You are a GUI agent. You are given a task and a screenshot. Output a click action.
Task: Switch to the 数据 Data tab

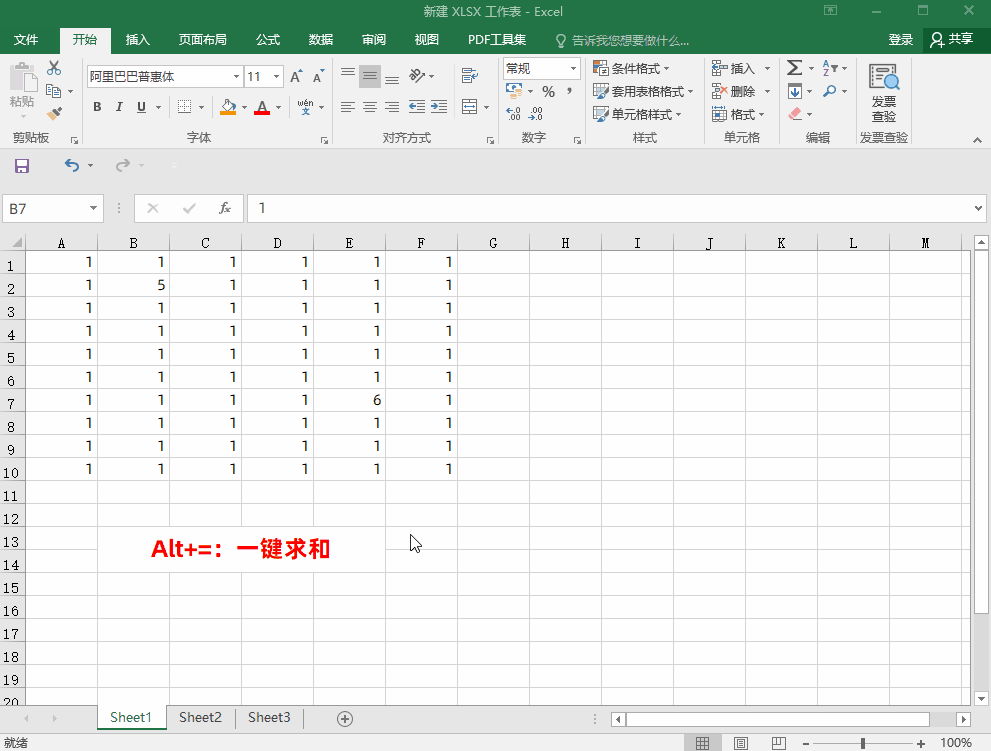320,40
